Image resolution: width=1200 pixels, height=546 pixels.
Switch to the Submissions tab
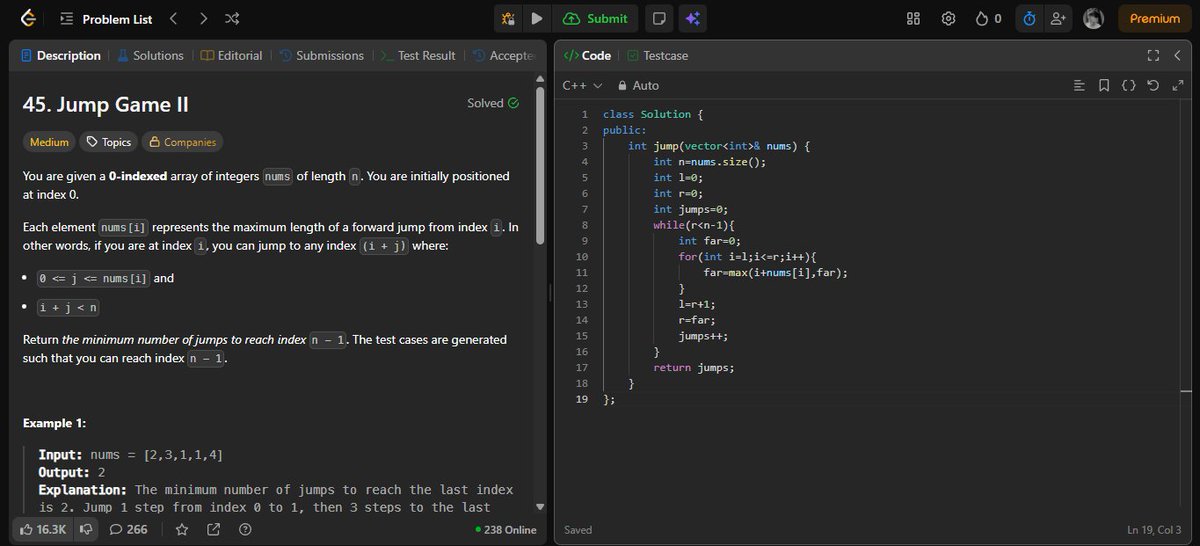321,55
